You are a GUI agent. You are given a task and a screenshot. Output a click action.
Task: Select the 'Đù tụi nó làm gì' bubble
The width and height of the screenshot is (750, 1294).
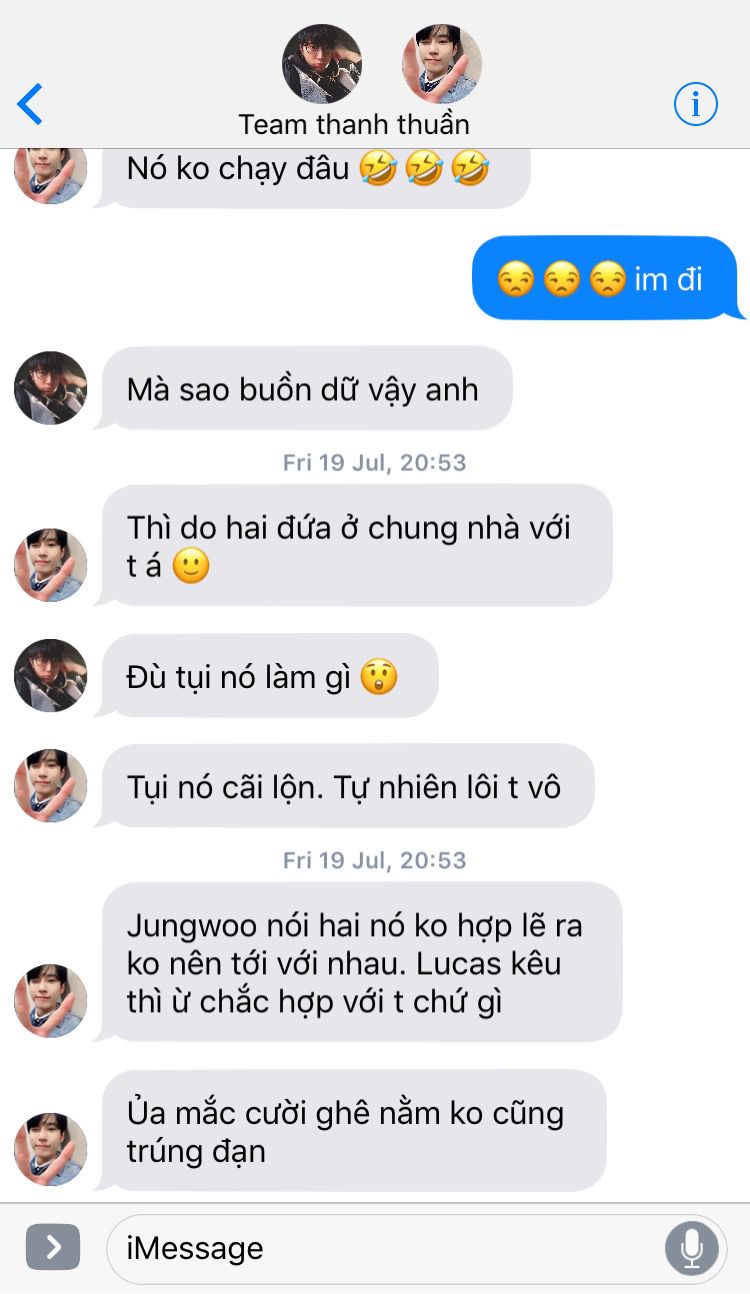point(267,676)
